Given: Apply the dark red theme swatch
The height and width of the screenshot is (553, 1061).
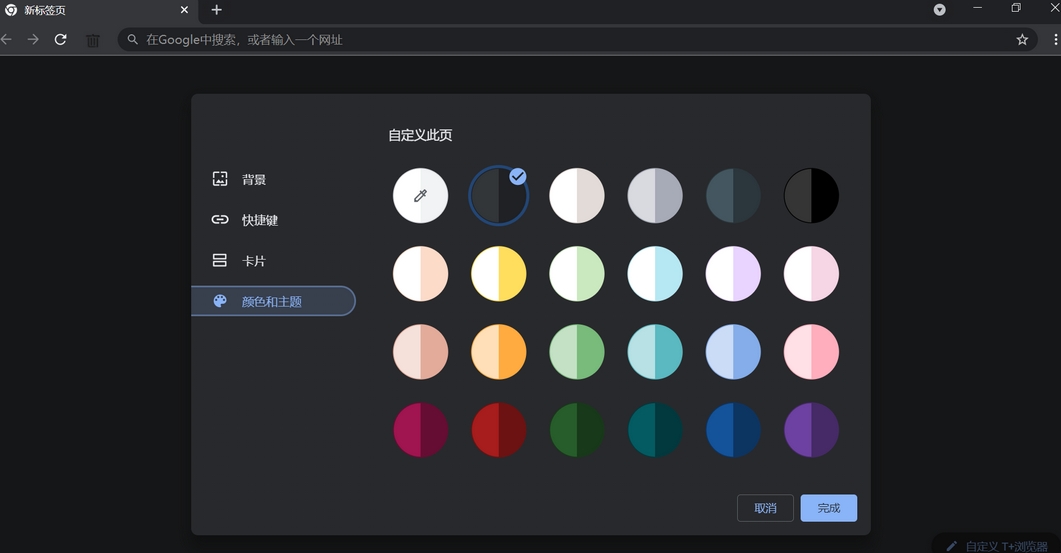Looking at the screenshot, I should (x=498, y=430).
